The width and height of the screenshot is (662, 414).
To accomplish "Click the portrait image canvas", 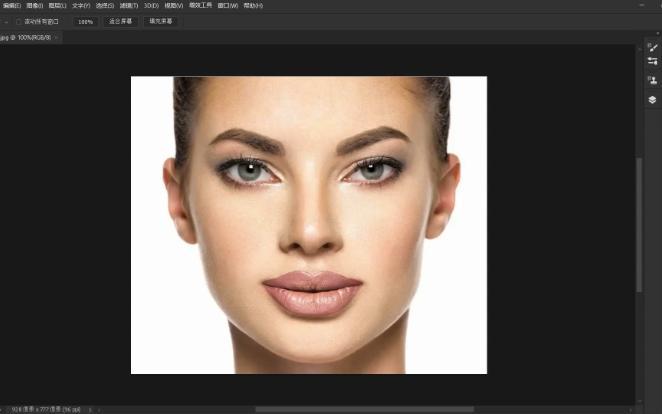I will tap(309, 225).
